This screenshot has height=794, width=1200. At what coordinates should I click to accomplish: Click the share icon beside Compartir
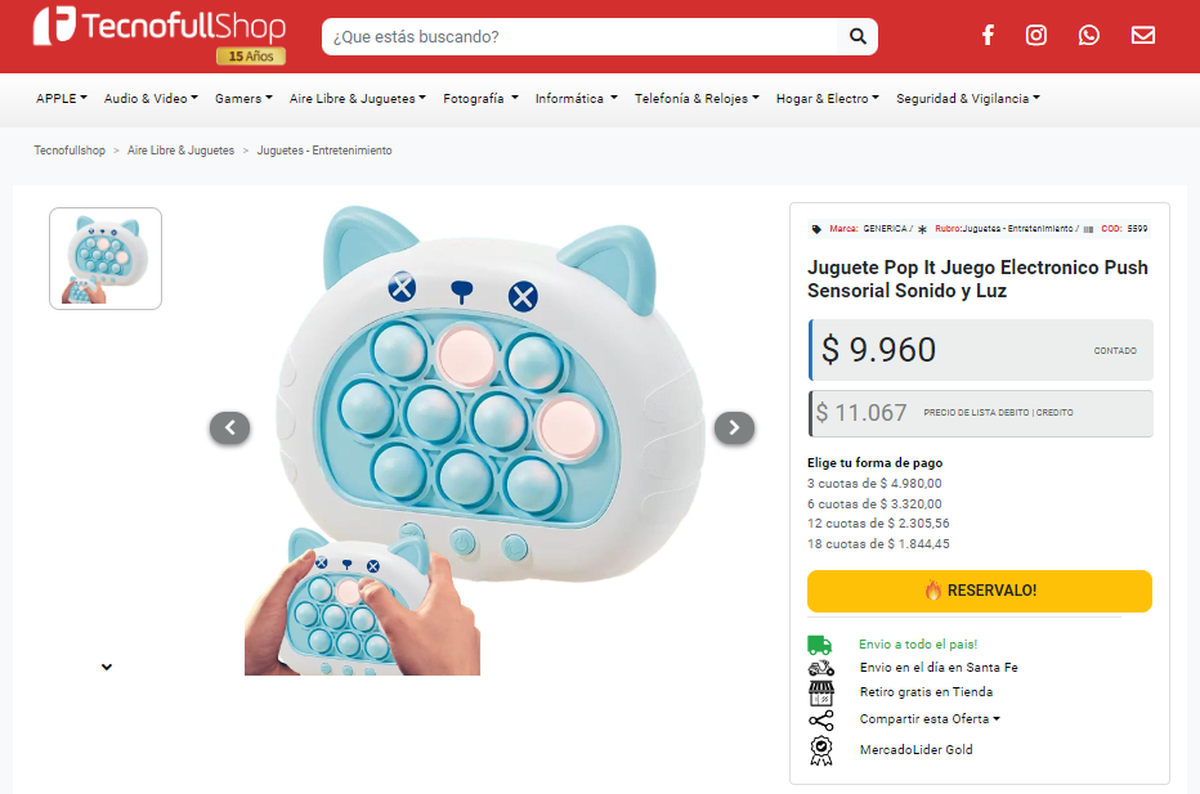point(821,719)
